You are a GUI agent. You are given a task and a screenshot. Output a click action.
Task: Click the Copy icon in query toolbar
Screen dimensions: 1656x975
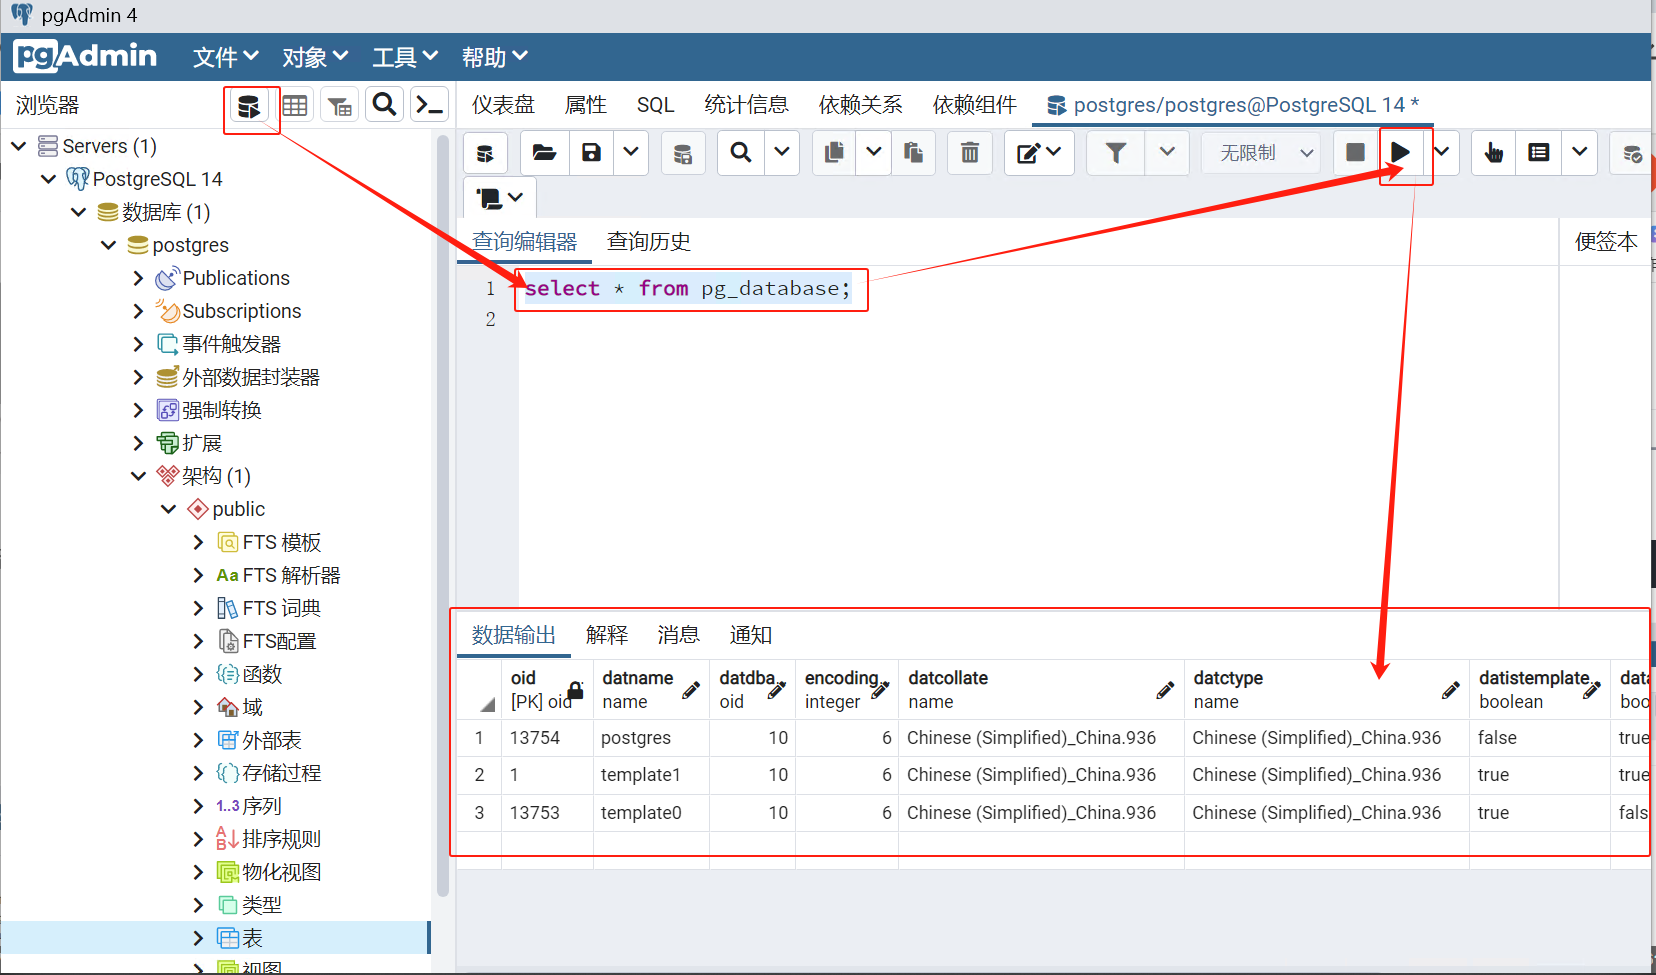click(x=834, y=153)
